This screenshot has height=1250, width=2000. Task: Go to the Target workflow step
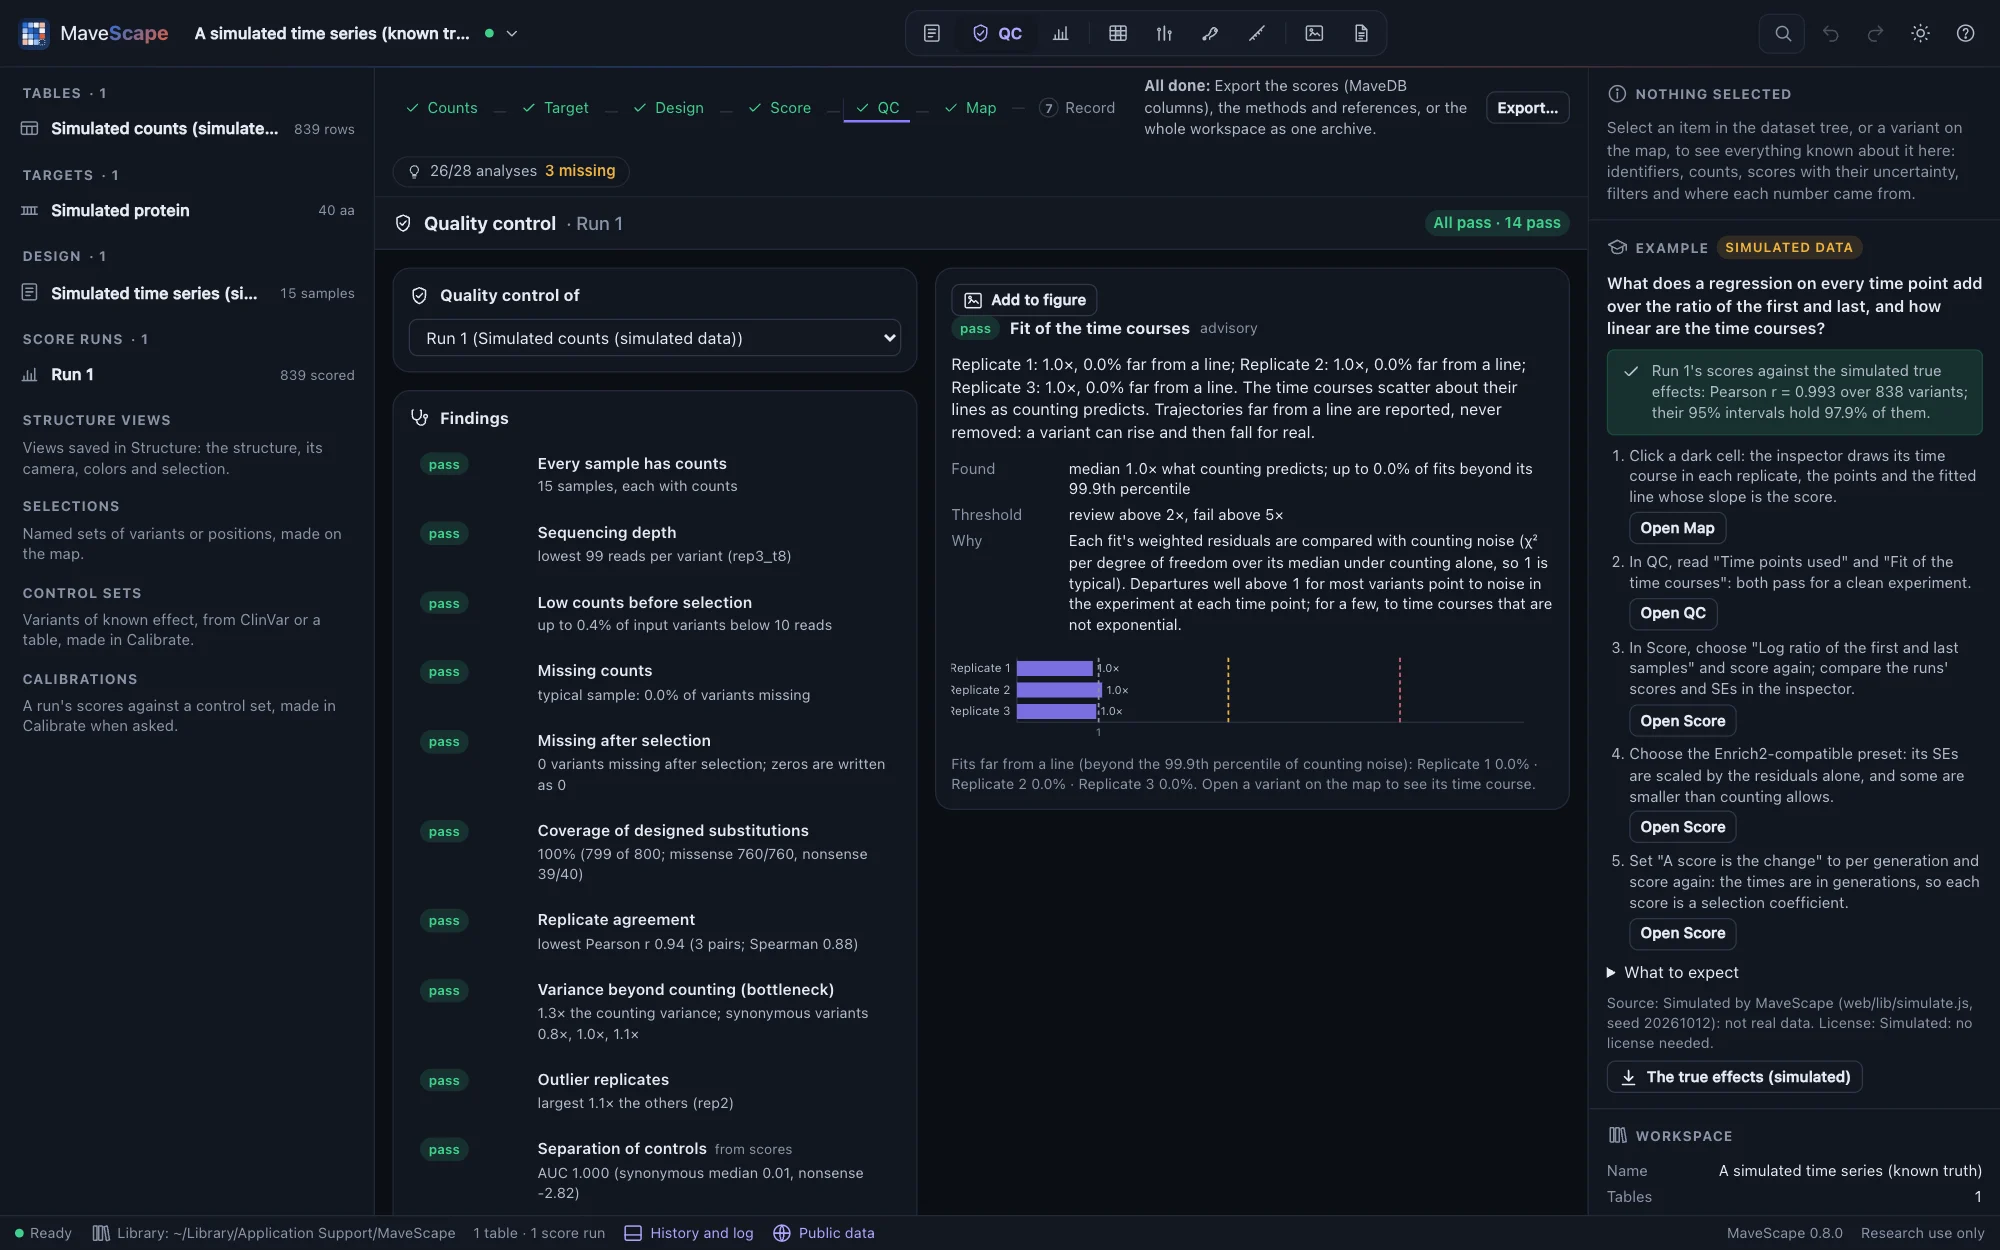555,108
